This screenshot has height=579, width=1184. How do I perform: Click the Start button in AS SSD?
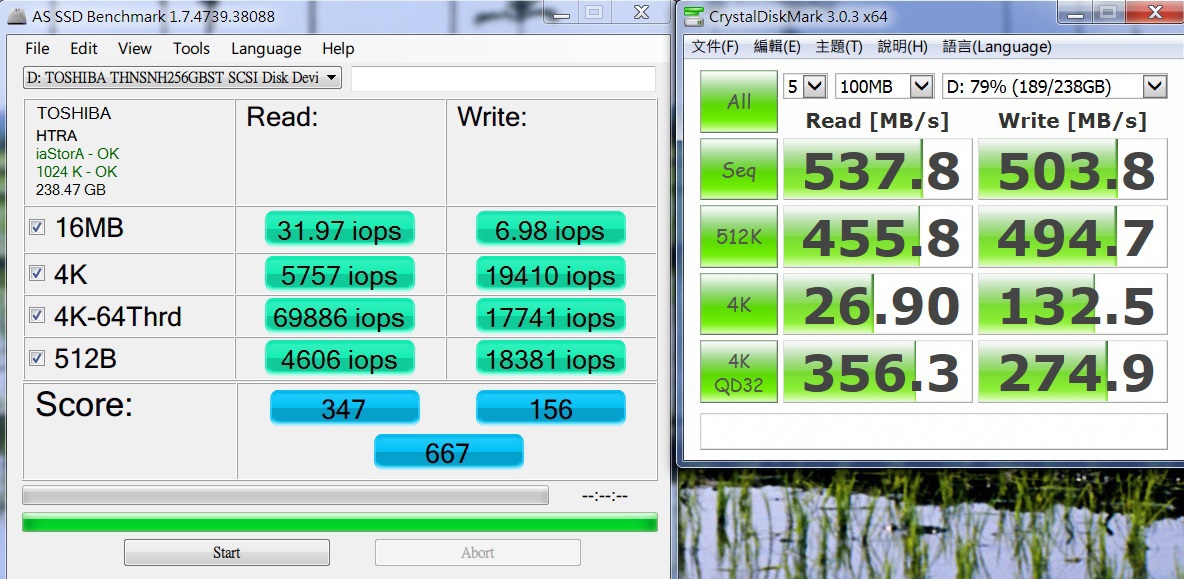pyautogui.click(x=227, y=553)
